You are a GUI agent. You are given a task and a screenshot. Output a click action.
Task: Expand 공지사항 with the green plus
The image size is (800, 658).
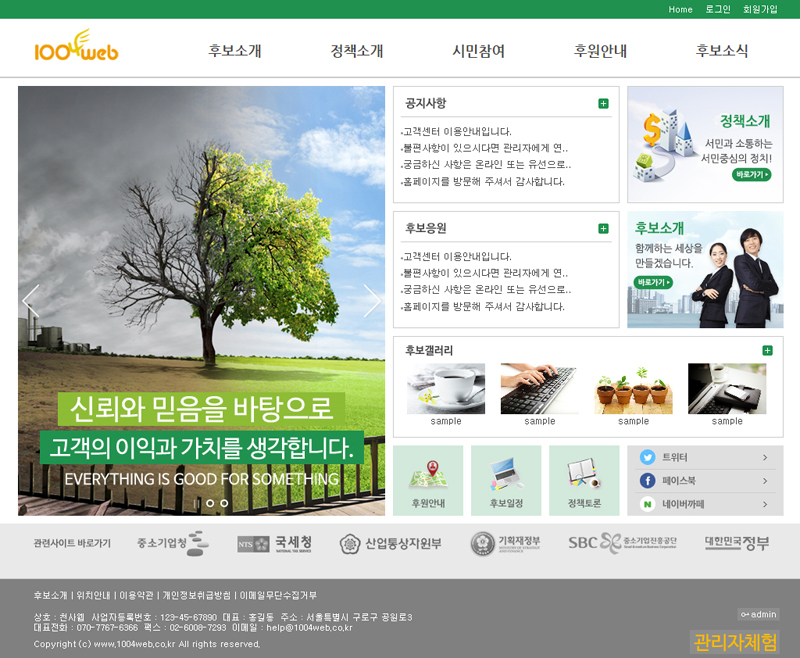click(x=603, y=103)
